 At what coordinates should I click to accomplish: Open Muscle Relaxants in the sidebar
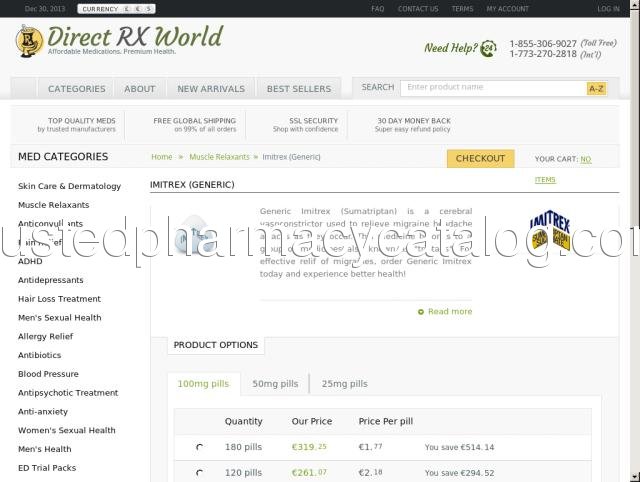click(53, 205)
